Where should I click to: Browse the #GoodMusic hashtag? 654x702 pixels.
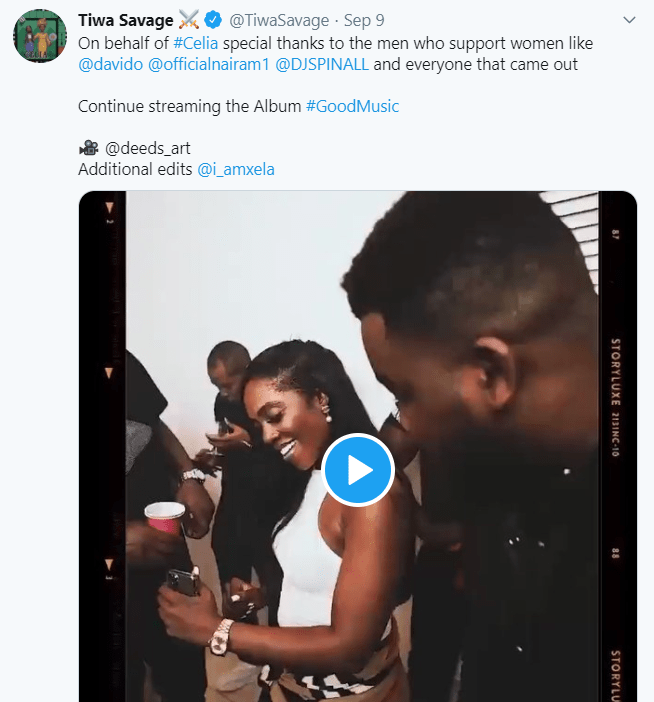tap(352, 106)
